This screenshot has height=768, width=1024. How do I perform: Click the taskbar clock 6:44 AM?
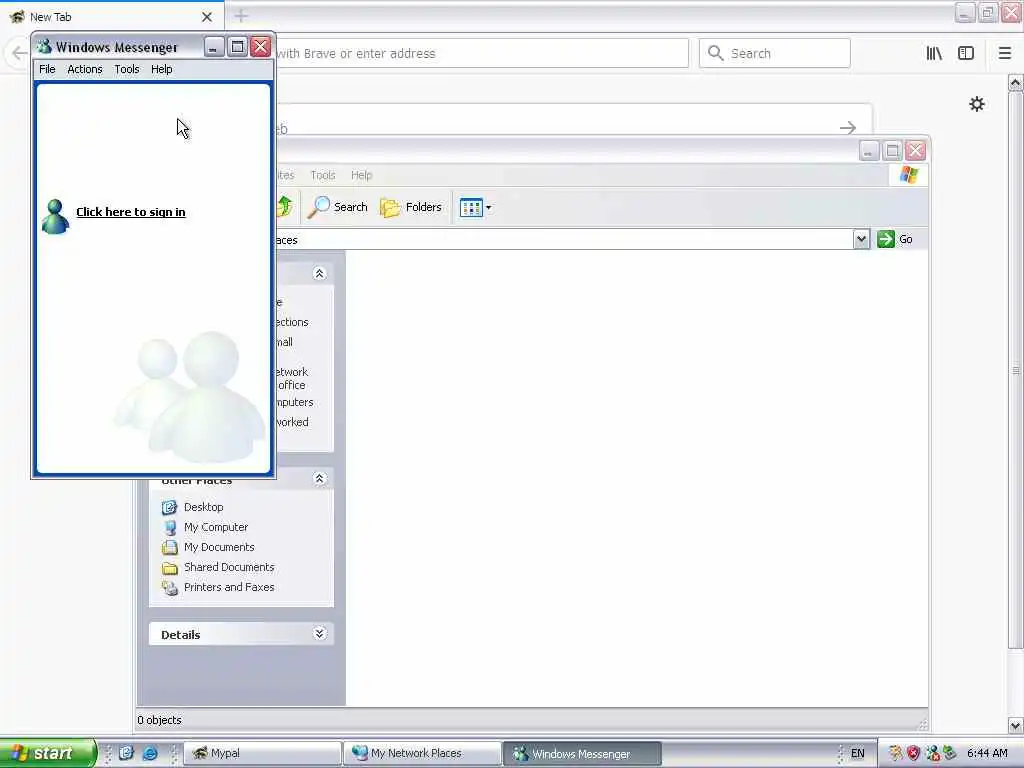click(x=987, y=753)
